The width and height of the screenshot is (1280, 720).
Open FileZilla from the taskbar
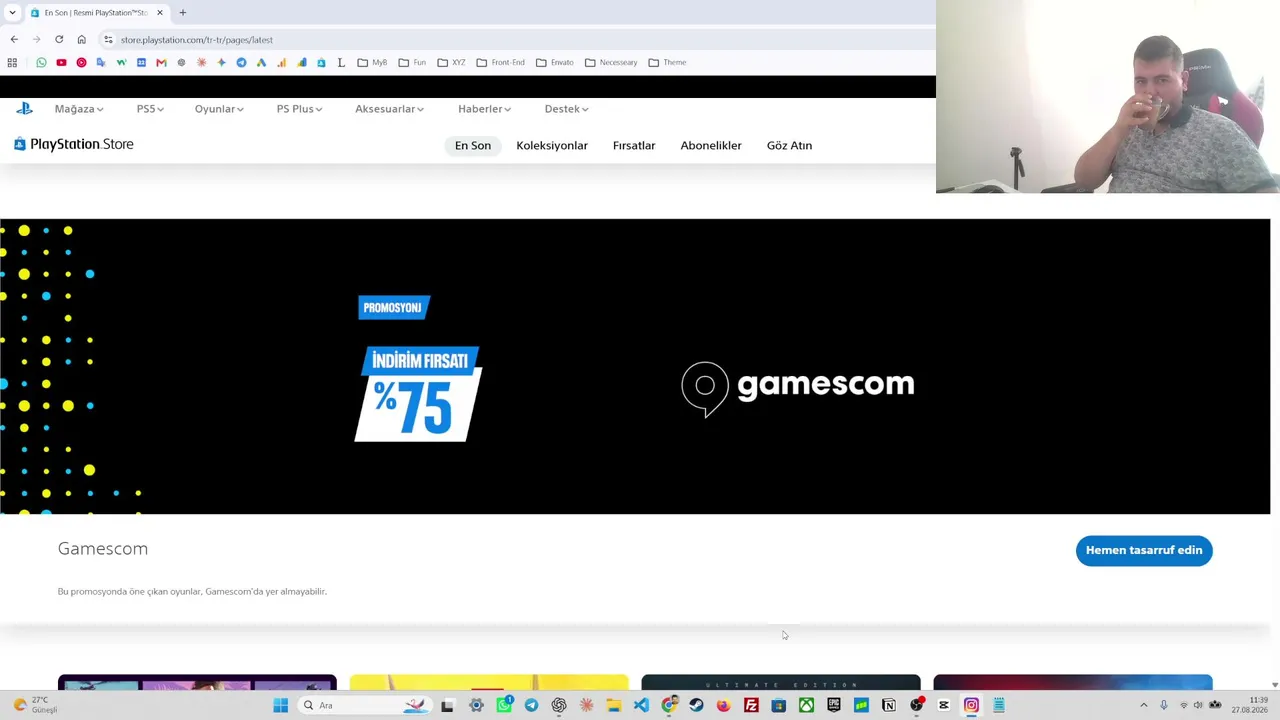coord(751,706)
